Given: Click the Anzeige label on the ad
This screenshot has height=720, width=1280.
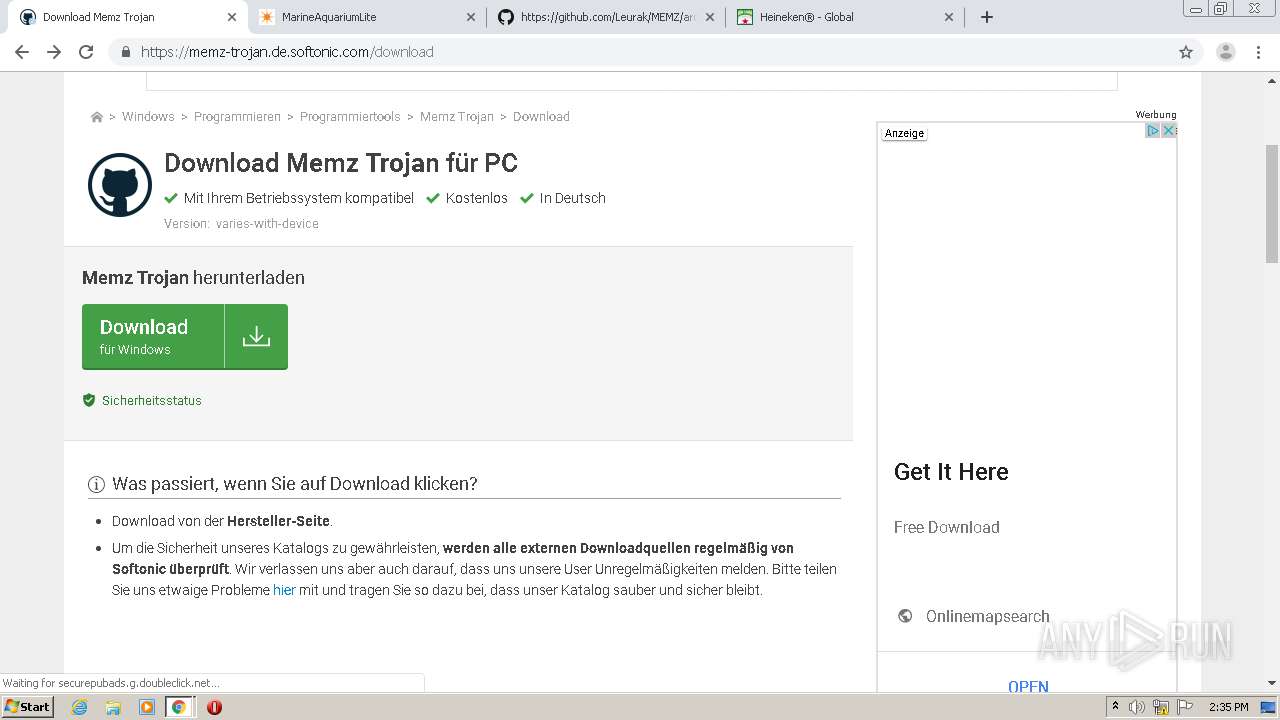Looking at the screenshot, I should coord(905,133).
